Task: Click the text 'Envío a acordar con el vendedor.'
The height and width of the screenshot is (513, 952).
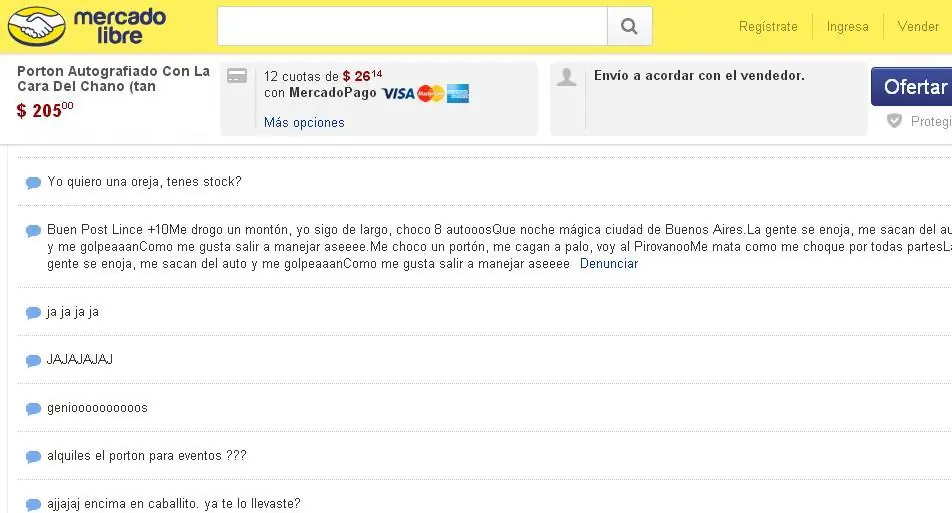Action: [699, 75]
